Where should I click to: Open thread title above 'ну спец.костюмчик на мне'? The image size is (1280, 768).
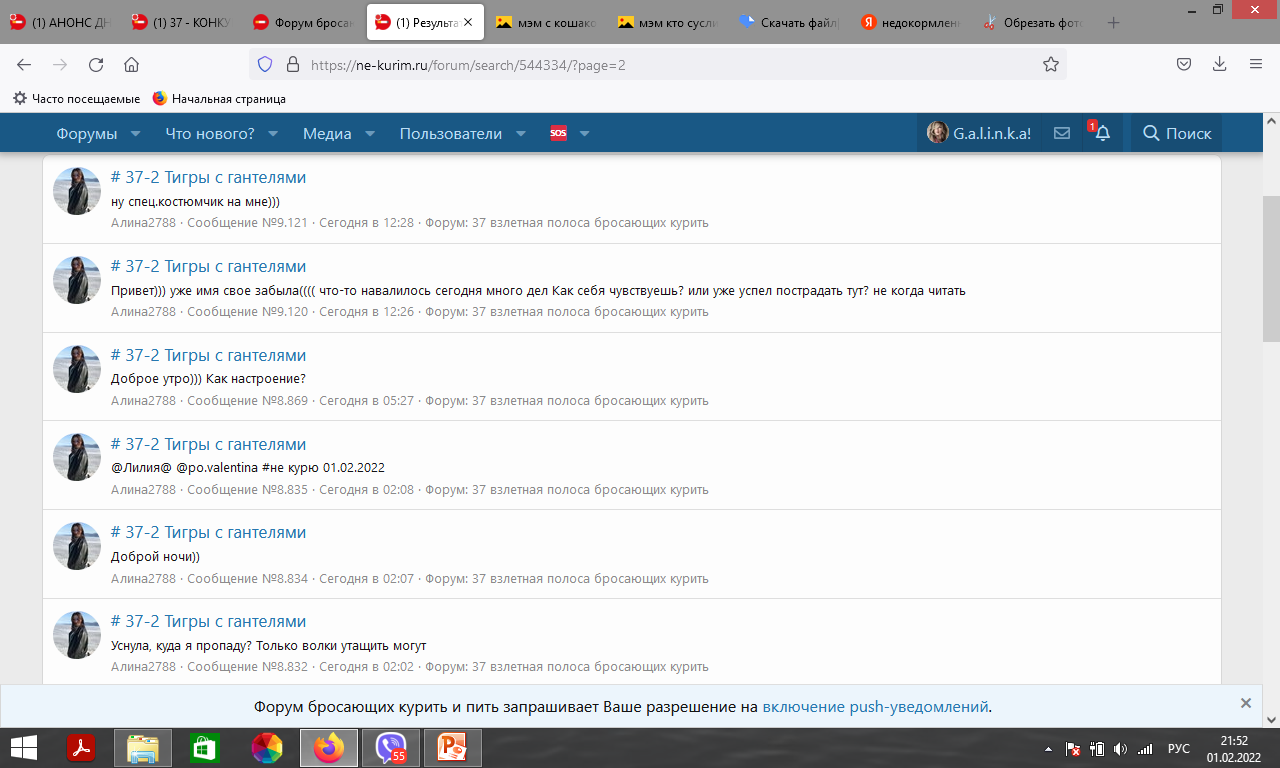pyautogui.click(x=208, y=178)
